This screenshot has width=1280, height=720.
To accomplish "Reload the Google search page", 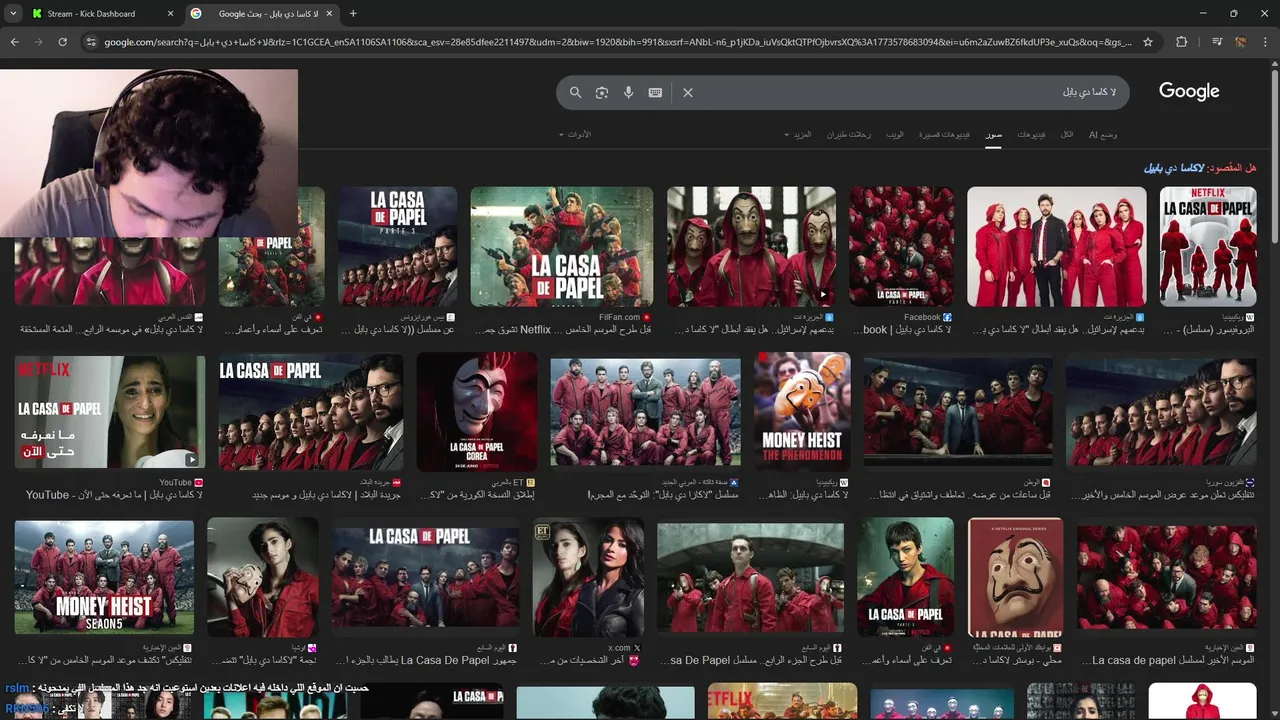I will pyautogui.click(x=62, y=42).
